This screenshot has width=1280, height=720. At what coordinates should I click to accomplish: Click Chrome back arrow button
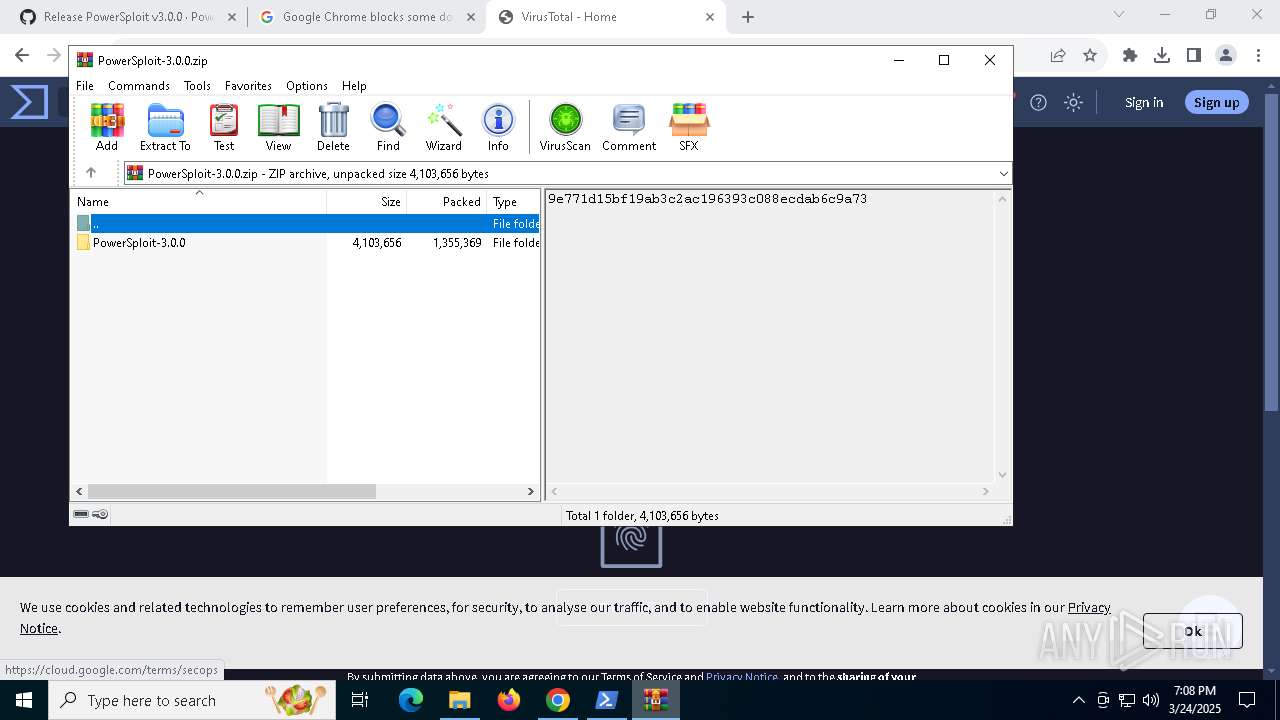tap(22, 56)
